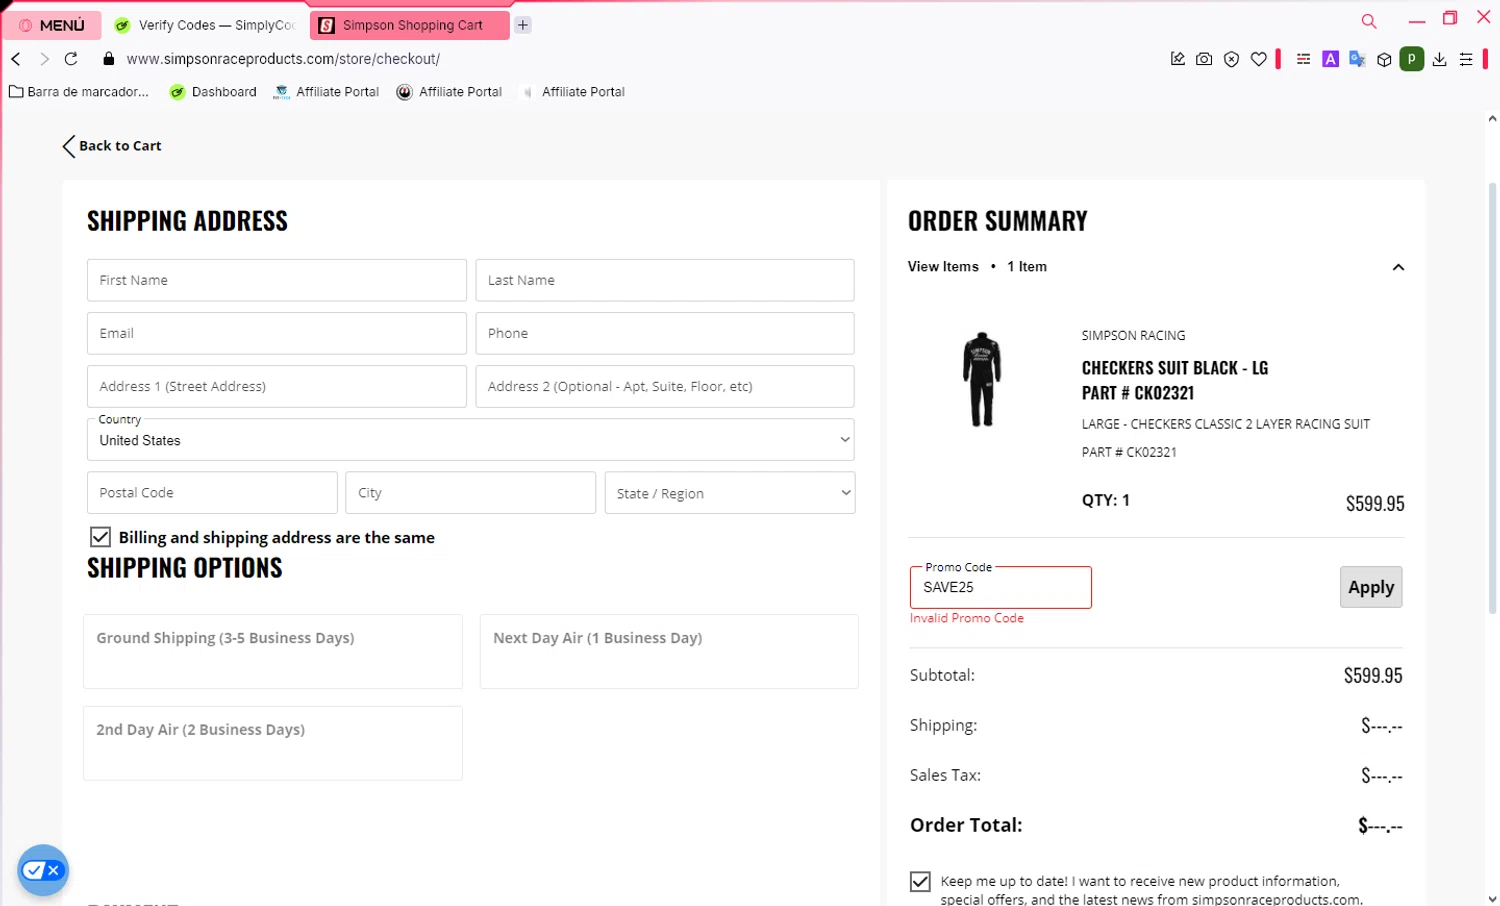Go back using the browser back arrow

tap(16, 59)
